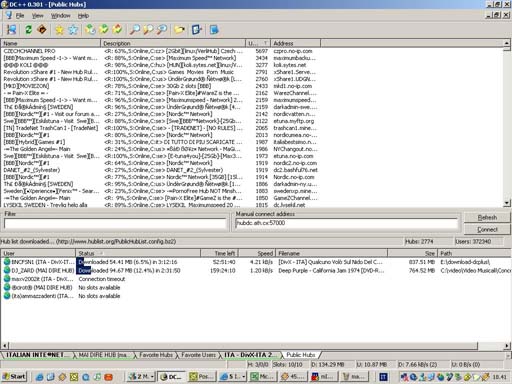Screen dimensions: 512x384
Task: Sort transfers by Filename column header
Action: coord(331,253)
